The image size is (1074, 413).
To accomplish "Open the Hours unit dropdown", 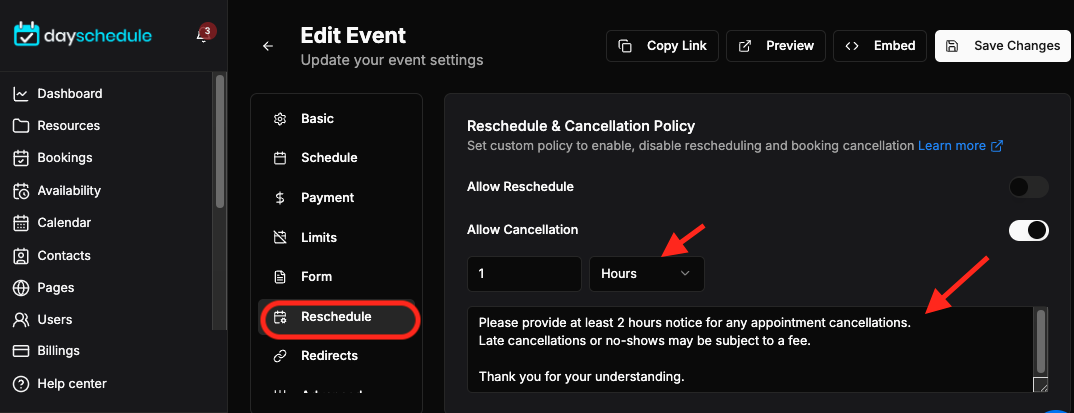I will (647, 274).
